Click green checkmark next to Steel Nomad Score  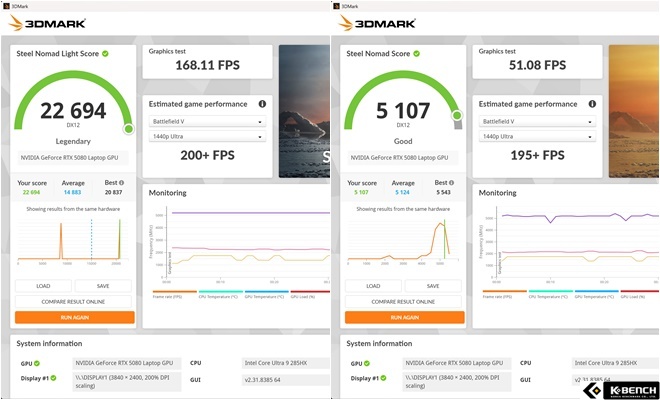pos(416,53)
